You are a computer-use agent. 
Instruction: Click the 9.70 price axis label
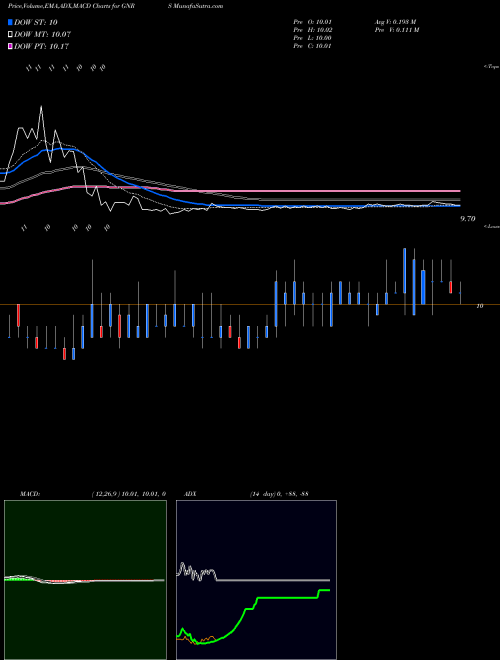(x=468, y=218)
